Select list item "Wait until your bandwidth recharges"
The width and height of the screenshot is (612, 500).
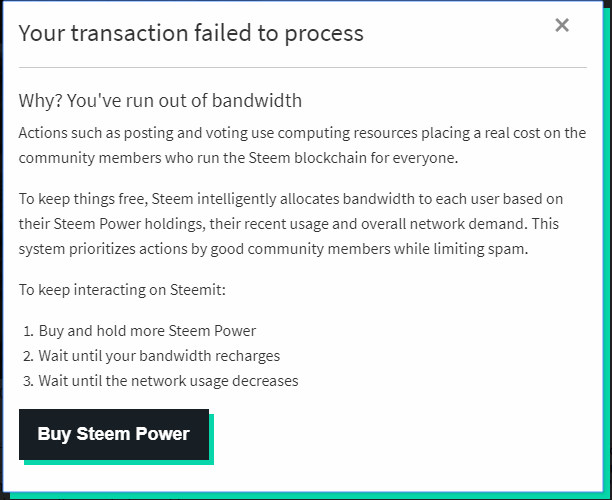159,356
